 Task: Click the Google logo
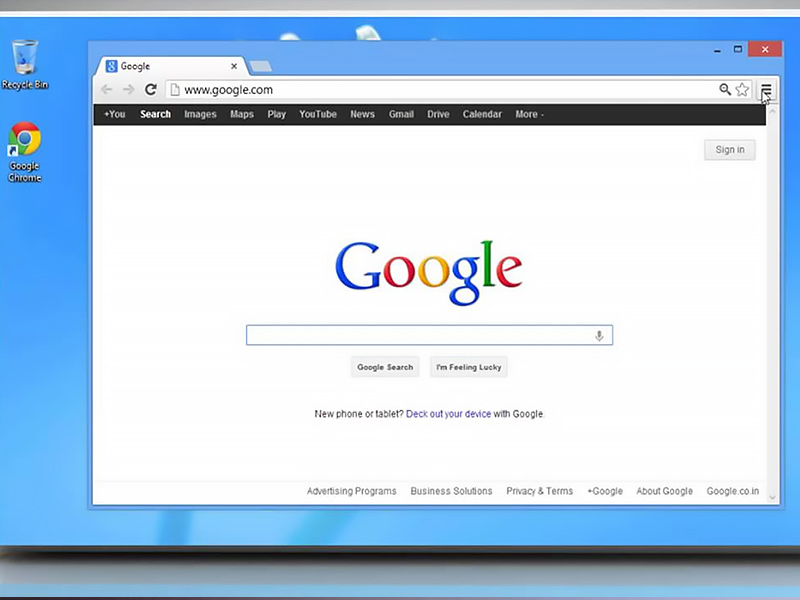429,272
